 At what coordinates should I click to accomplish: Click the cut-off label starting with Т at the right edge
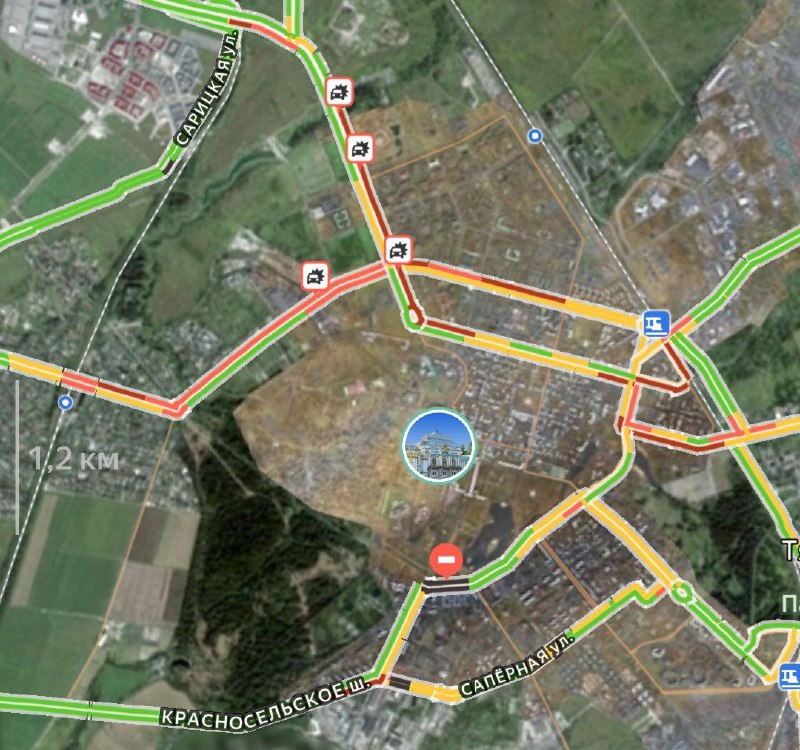click(791, 550)
